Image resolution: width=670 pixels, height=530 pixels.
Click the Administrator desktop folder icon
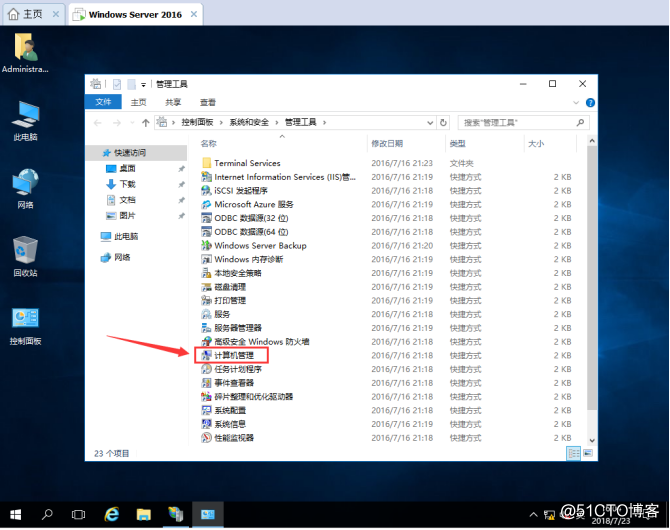tap(26, 47)
